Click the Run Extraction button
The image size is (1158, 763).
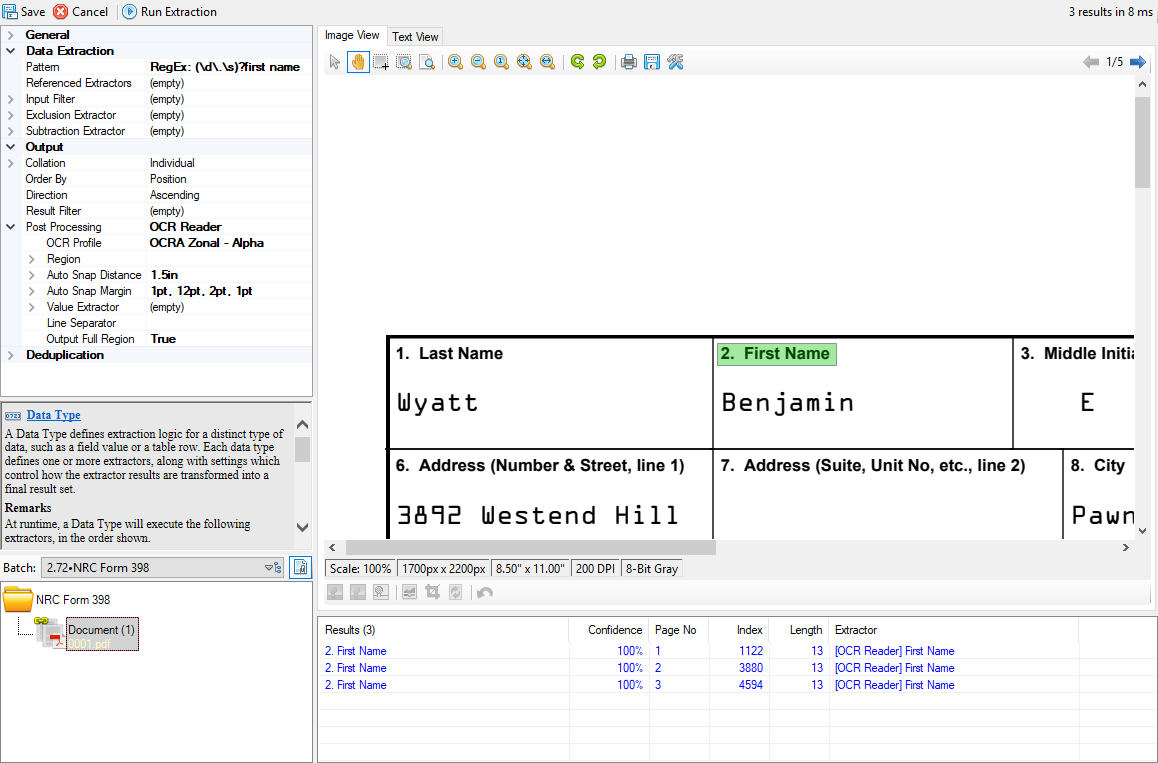pyautogui.click(x=169, y=12)
